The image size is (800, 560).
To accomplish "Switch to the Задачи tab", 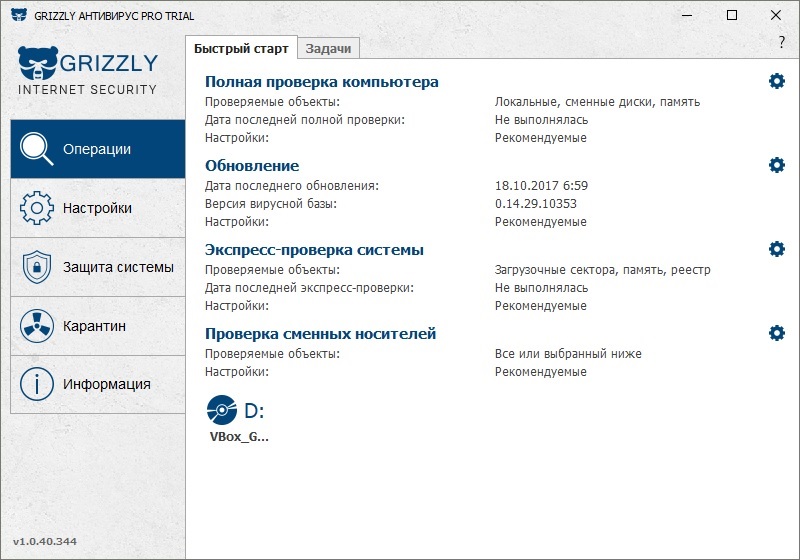I will tap(328, 48).
